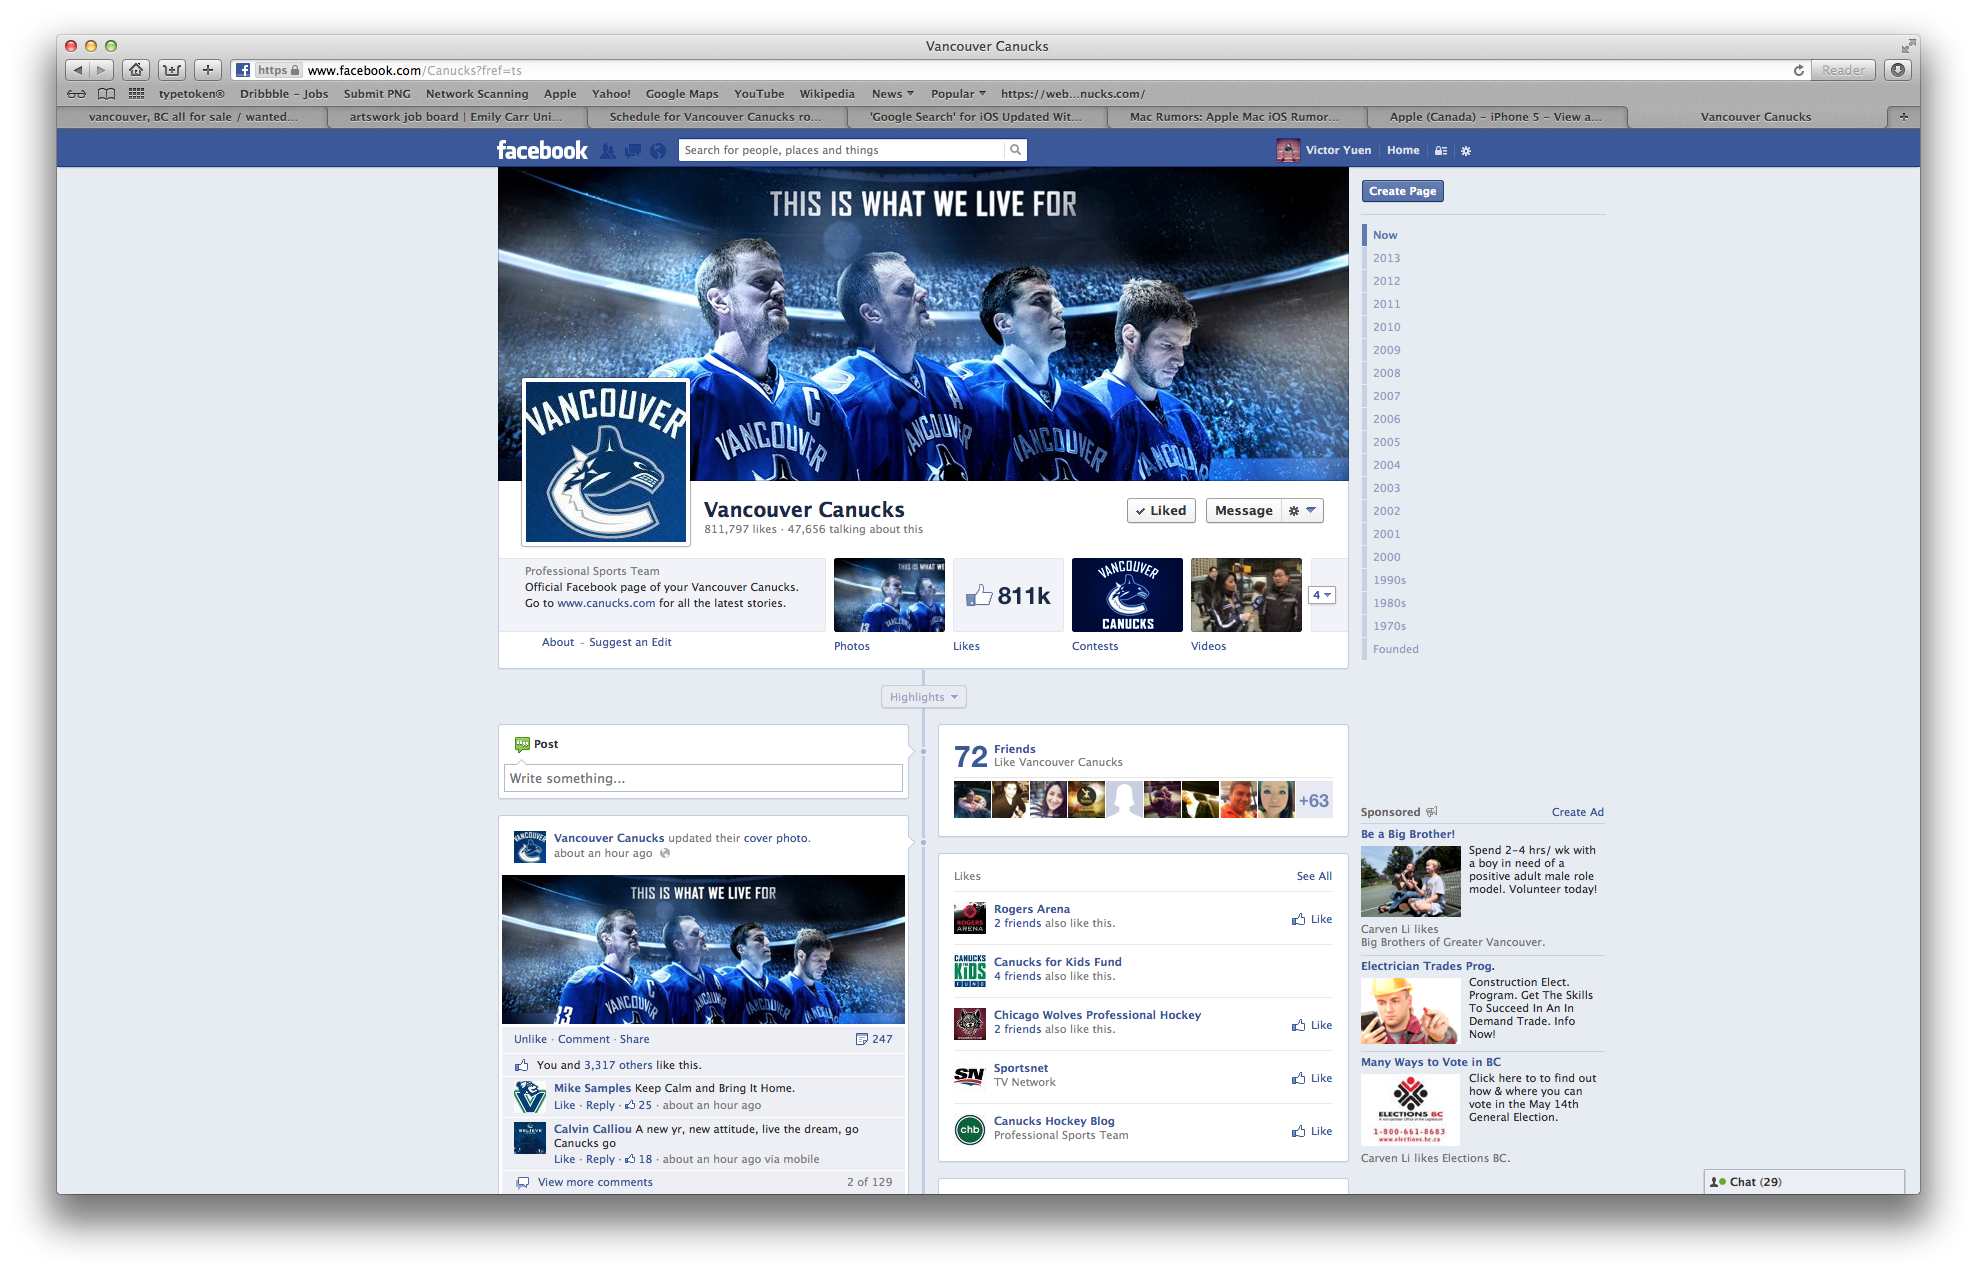Open the page gear dropdown menu
Screen dimensions: 1977x1273
coord(1301,510)
